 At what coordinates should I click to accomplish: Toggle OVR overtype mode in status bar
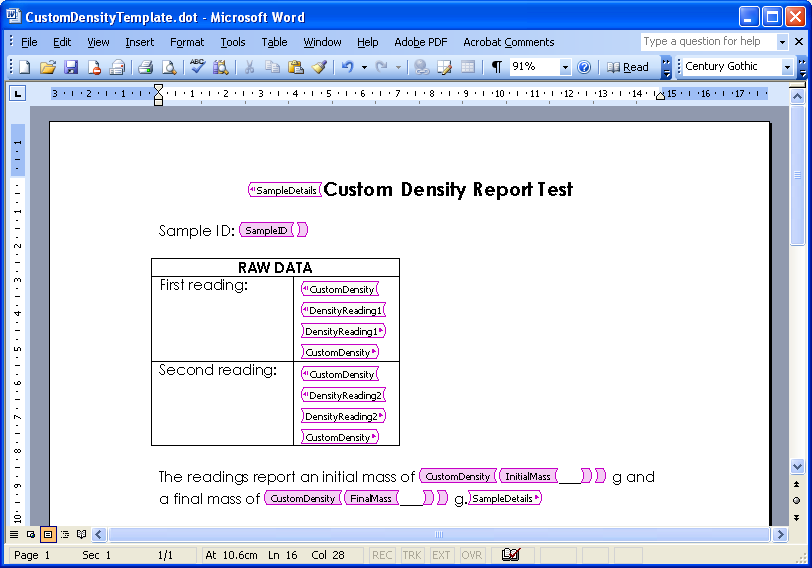click(471, 555)
